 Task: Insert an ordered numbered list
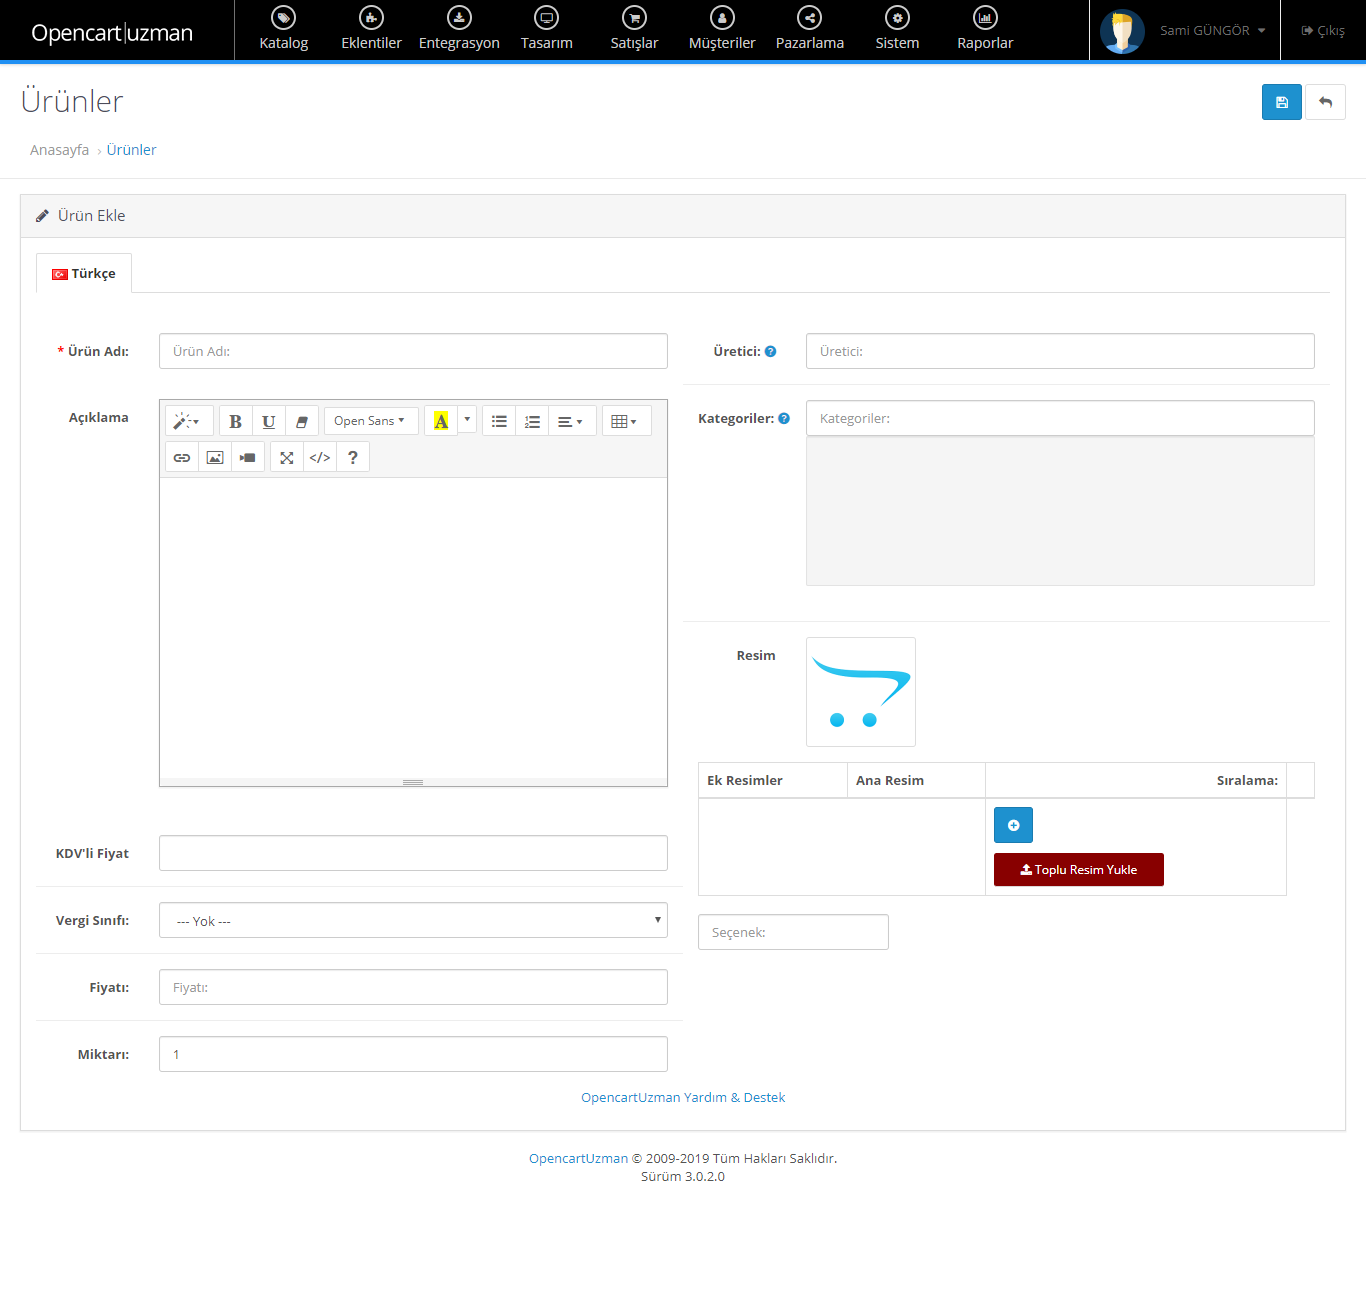(x=532, y=421)
